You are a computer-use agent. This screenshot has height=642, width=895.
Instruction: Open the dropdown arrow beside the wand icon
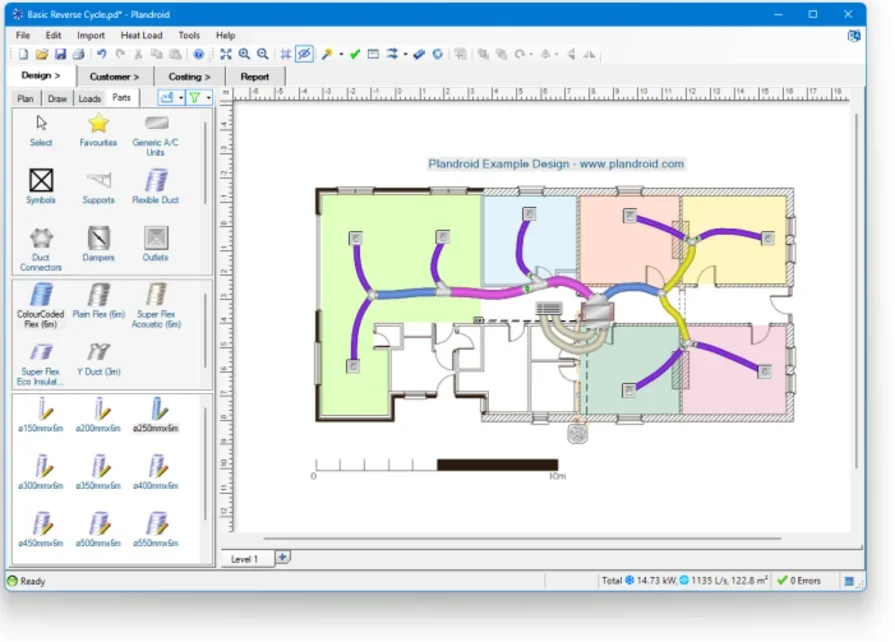(341, 55)
